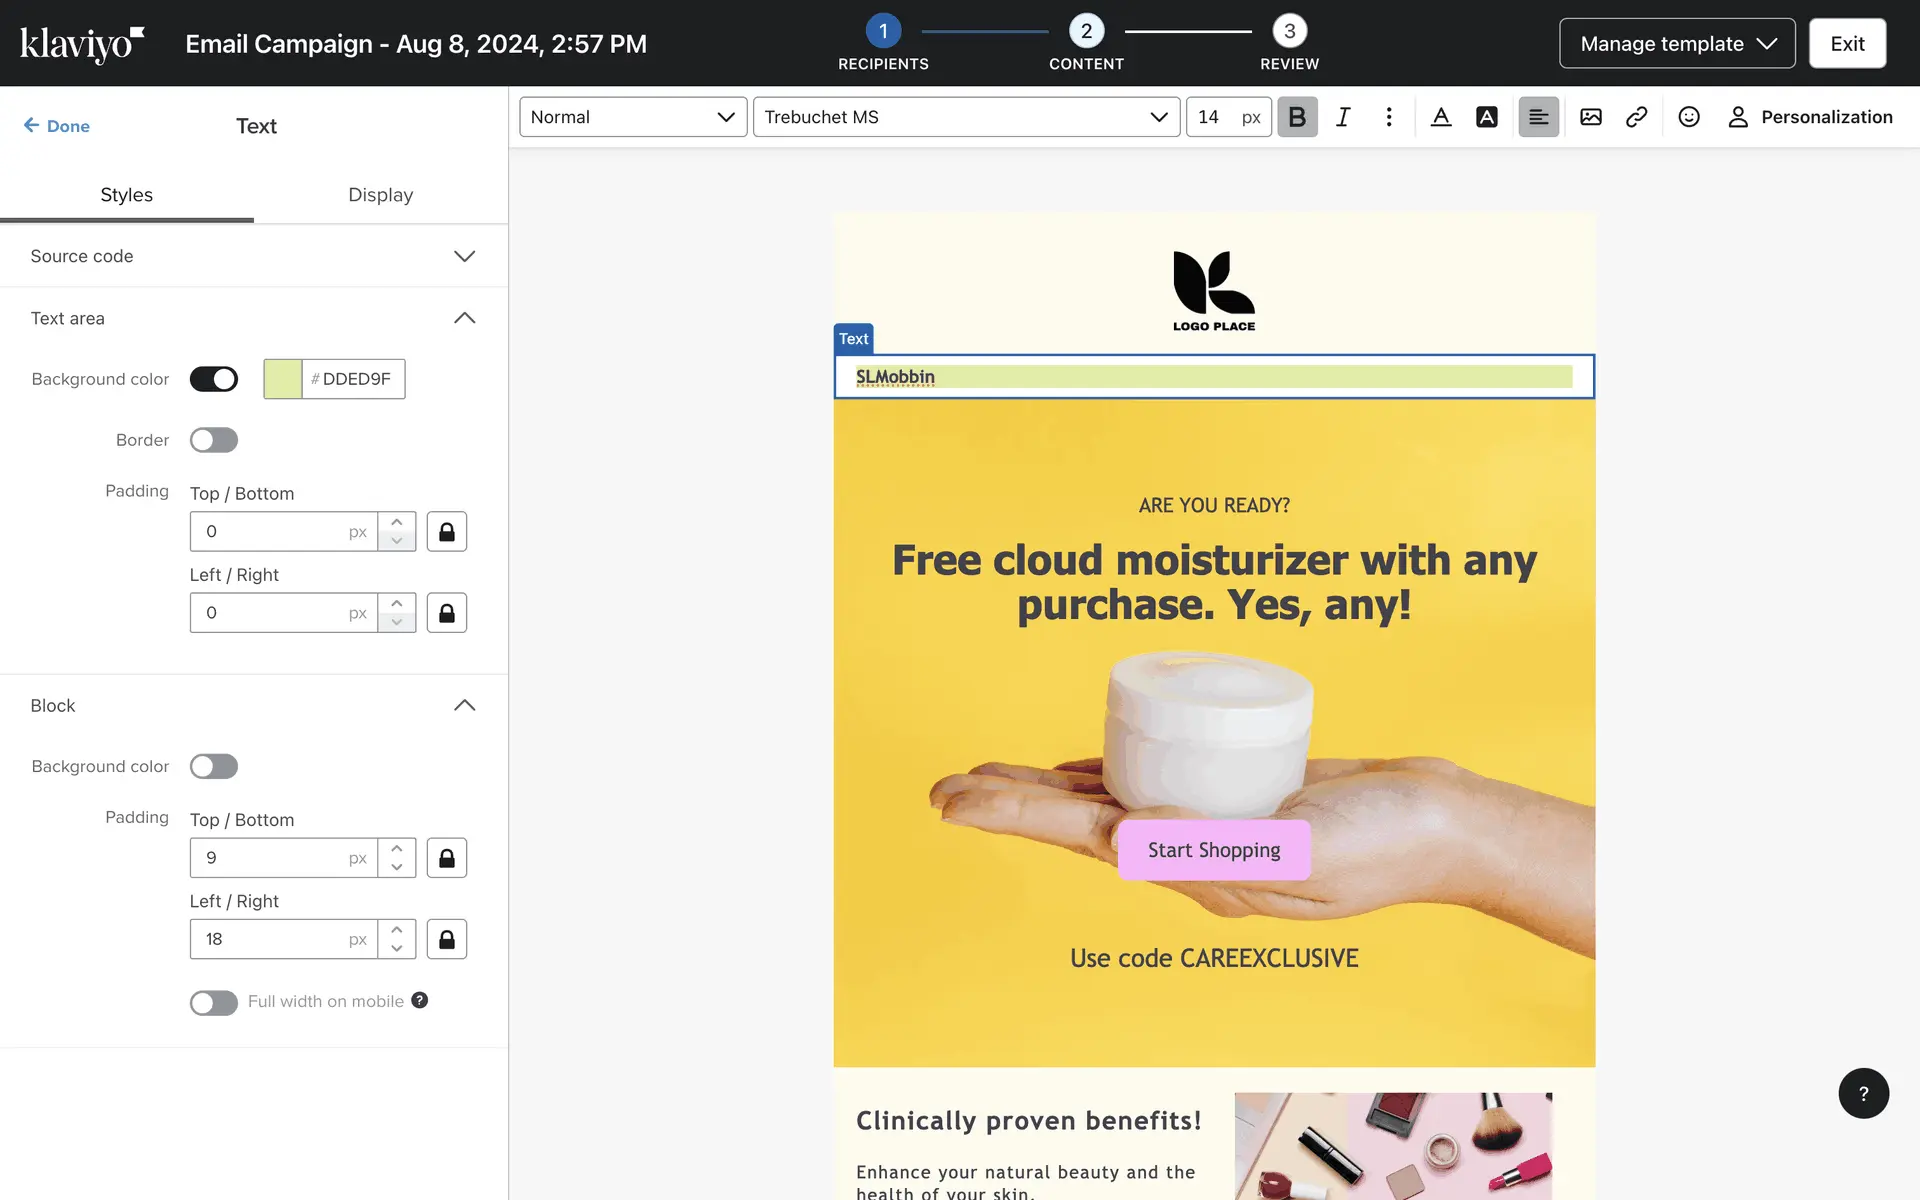The image size is (1920, 1200).
Task: Open the Trebuchet MS font dropdown
Action: tap(965, 117)
